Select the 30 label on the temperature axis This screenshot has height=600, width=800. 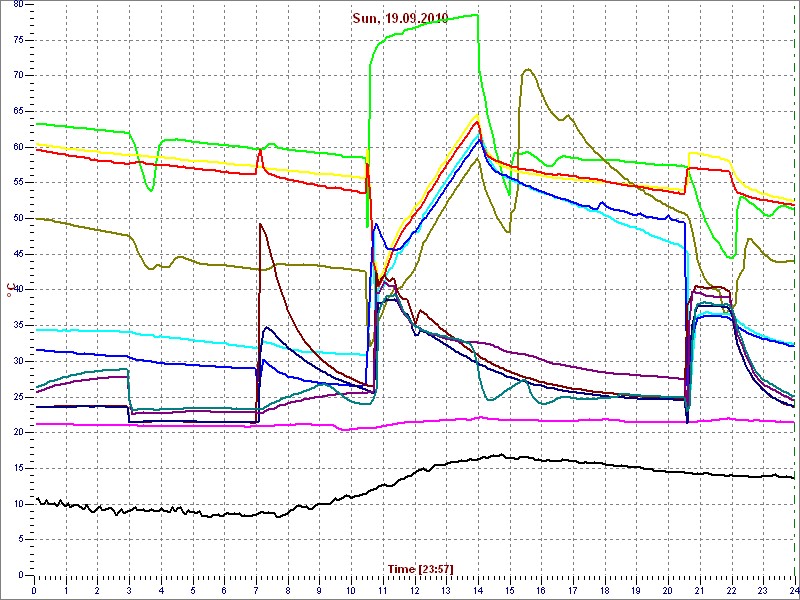coord(17,361)
